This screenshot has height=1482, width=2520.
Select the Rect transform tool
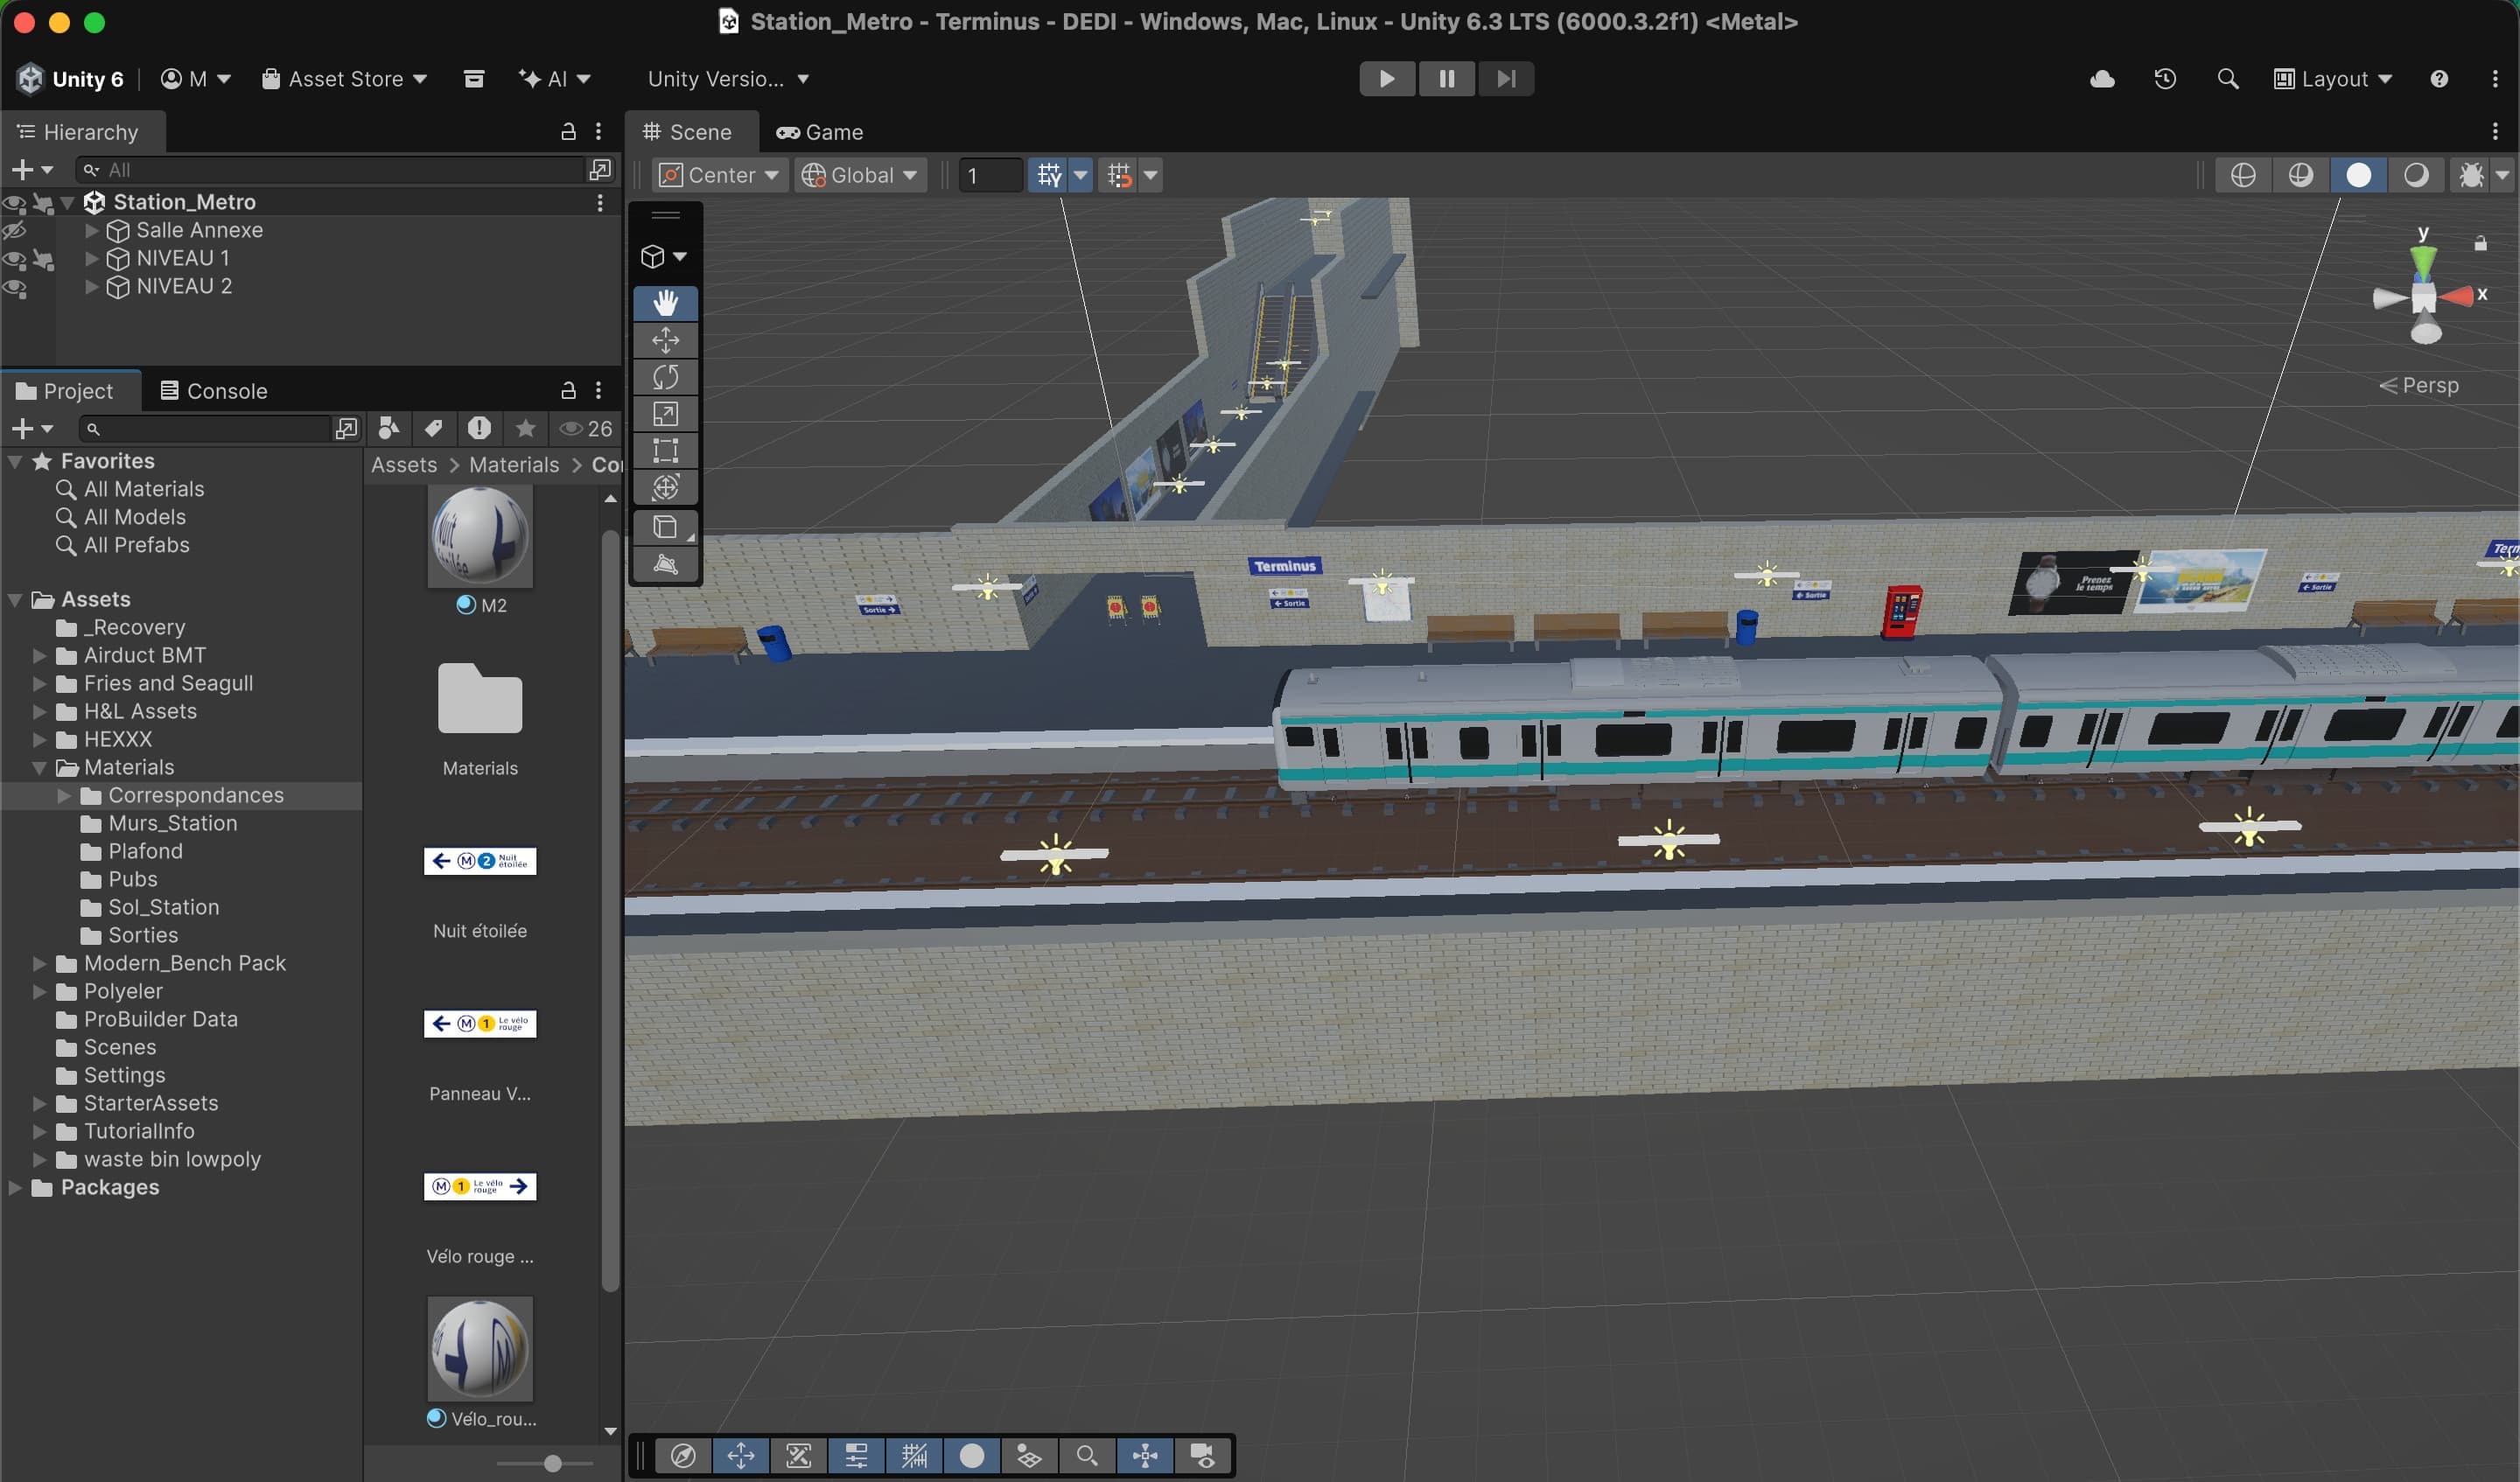[x=665, y=451]
